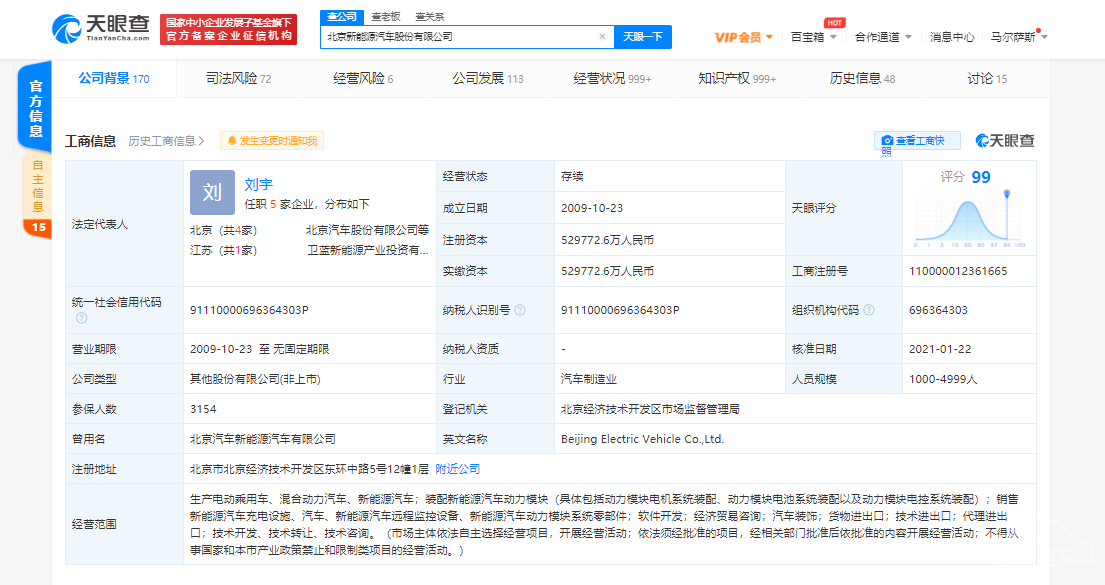Click the 核准日期 value 2021-01-22

coord(940,349)
